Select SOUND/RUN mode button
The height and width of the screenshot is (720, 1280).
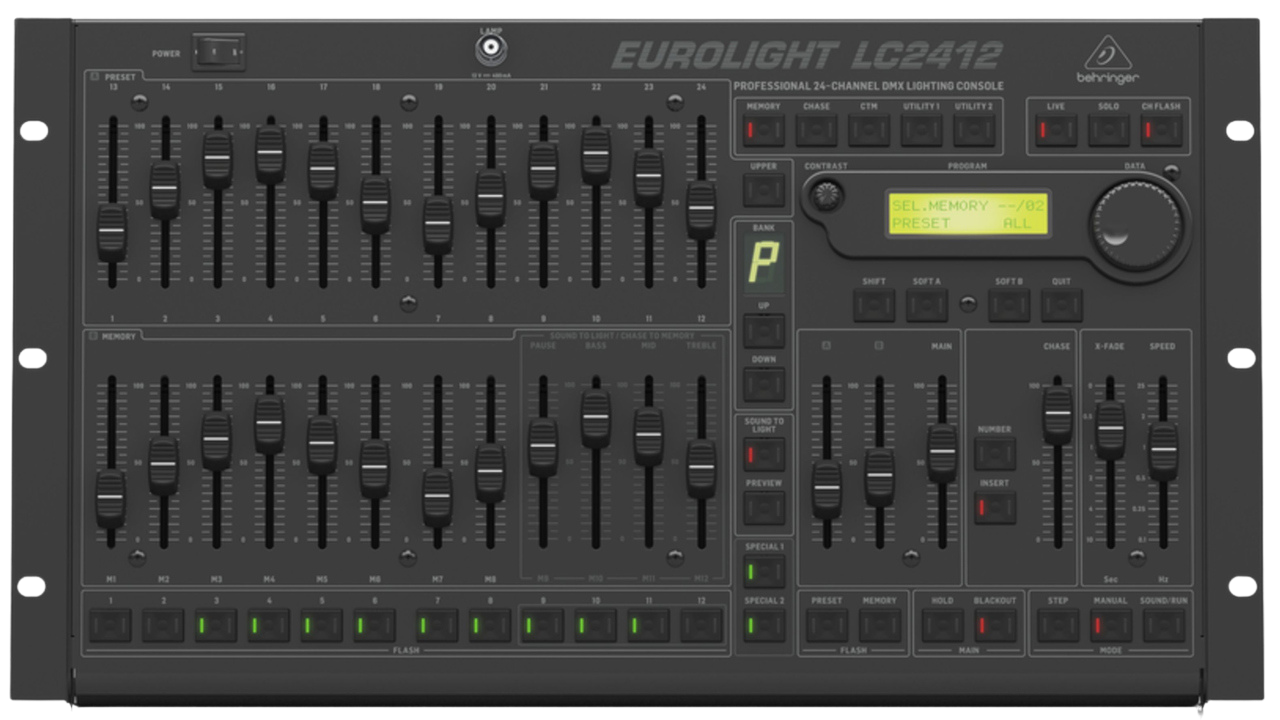point(1163,625)
